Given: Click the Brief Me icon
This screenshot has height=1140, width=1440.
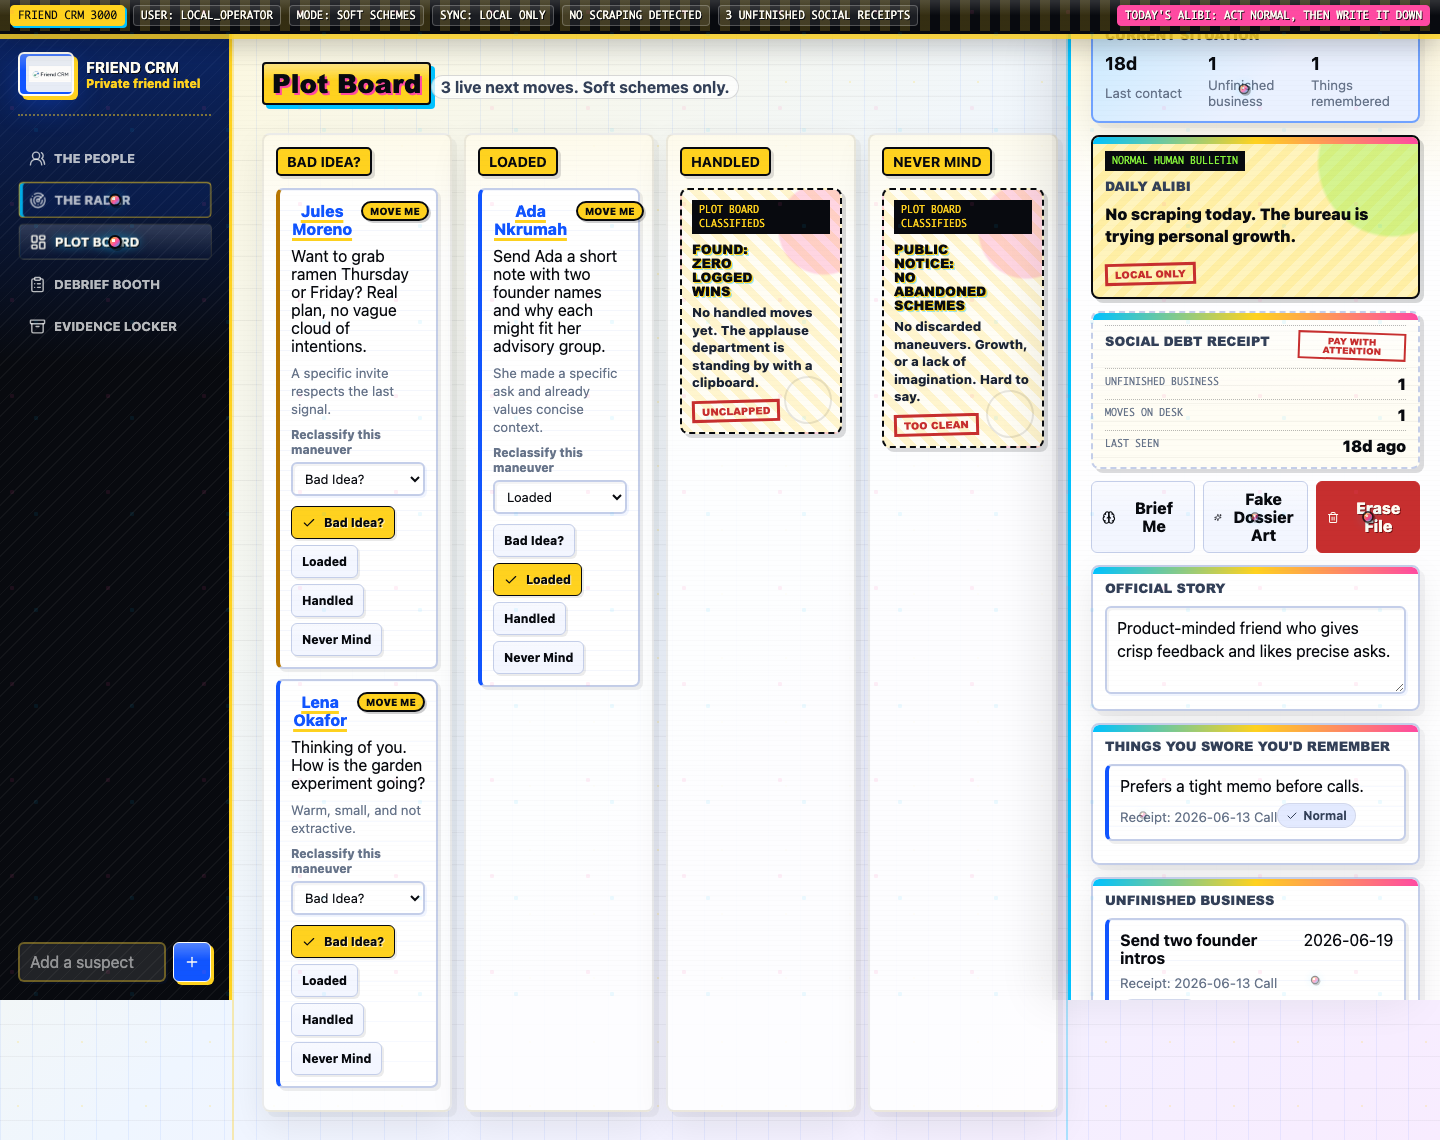Looking at the screenshot, I should click(1109, 518).
